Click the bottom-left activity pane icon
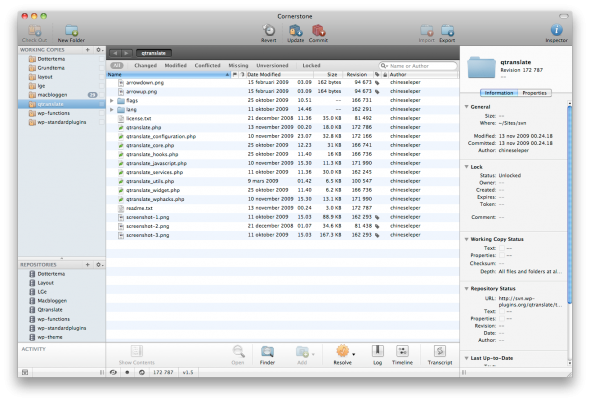The image size is (590, 402). coord(25,372)
